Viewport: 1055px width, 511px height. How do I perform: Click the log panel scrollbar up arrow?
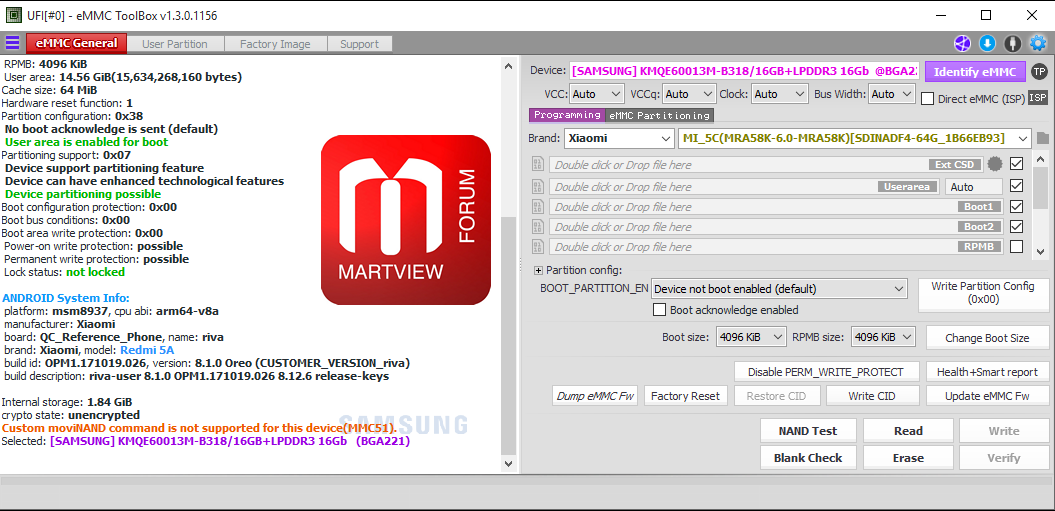pos(509,65)
